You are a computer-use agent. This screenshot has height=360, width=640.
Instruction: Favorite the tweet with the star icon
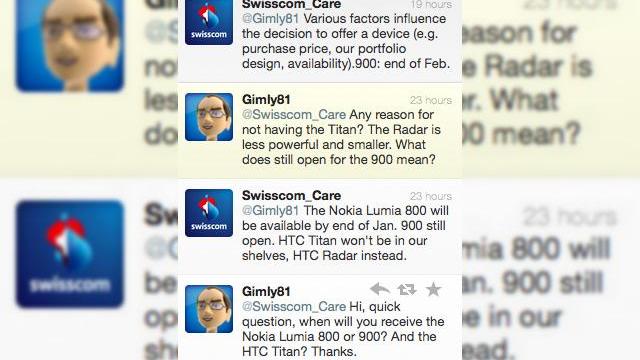433,289
